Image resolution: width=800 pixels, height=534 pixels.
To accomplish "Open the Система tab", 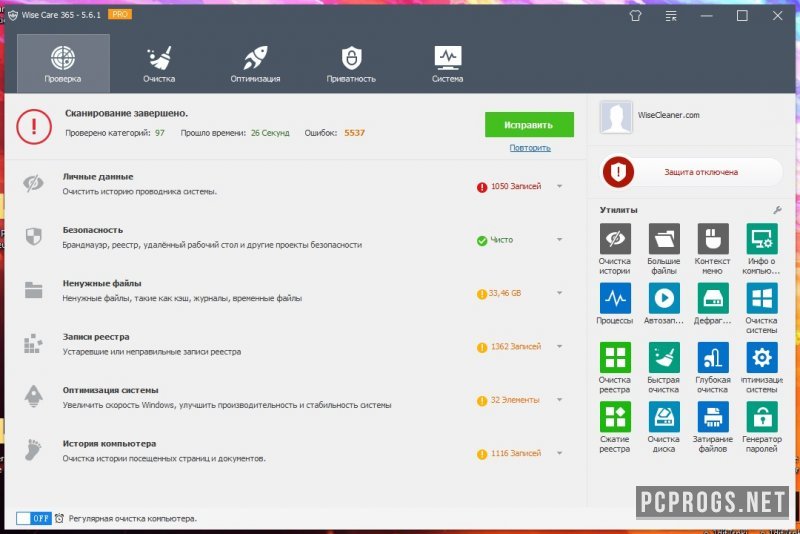I will [447, 63].
